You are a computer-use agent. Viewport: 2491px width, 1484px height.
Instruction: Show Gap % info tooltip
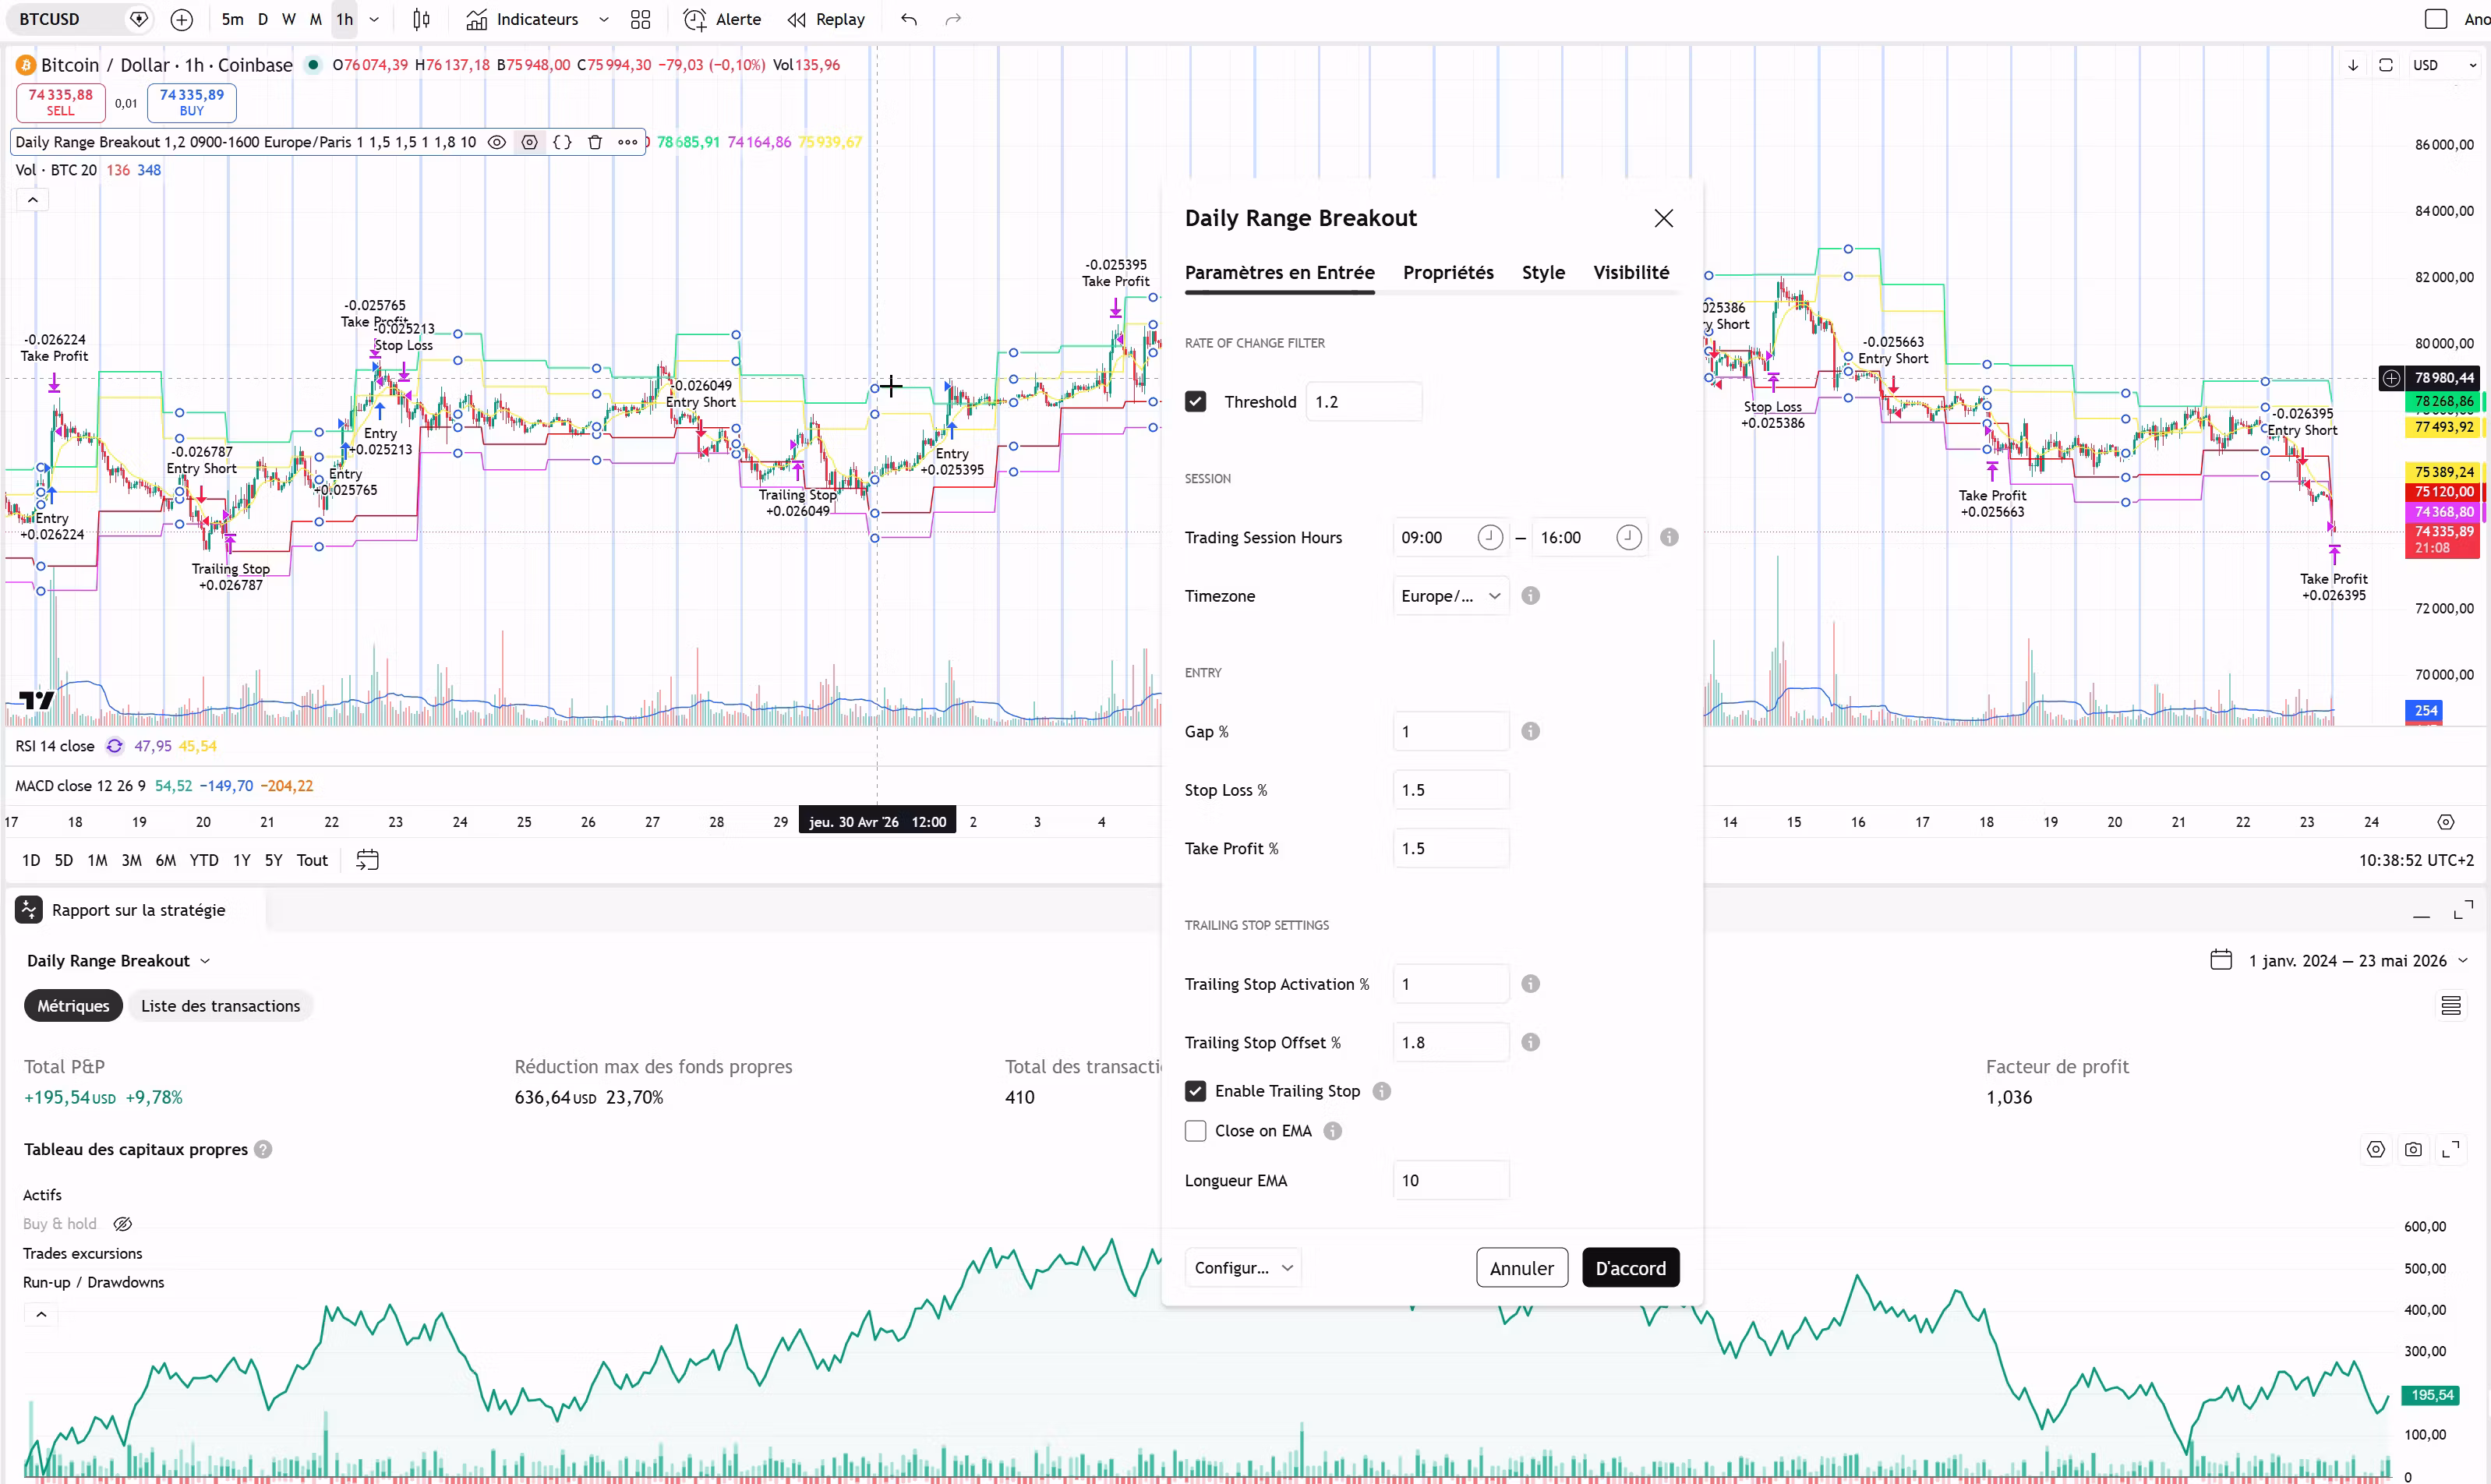[x=1530, y=731]
